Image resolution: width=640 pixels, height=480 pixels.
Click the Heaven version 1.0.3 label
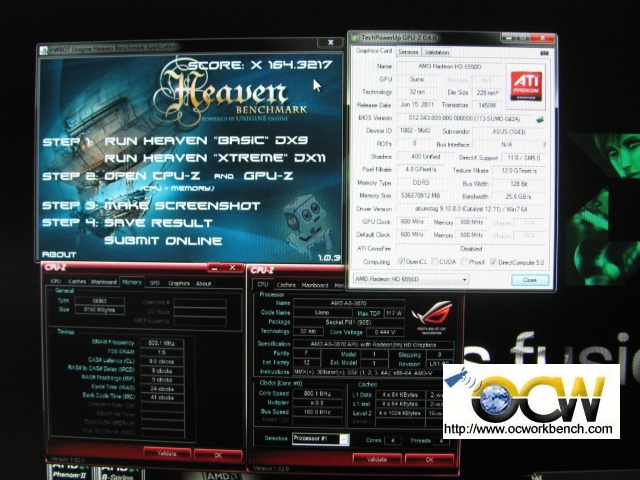(x=329, y=258)
